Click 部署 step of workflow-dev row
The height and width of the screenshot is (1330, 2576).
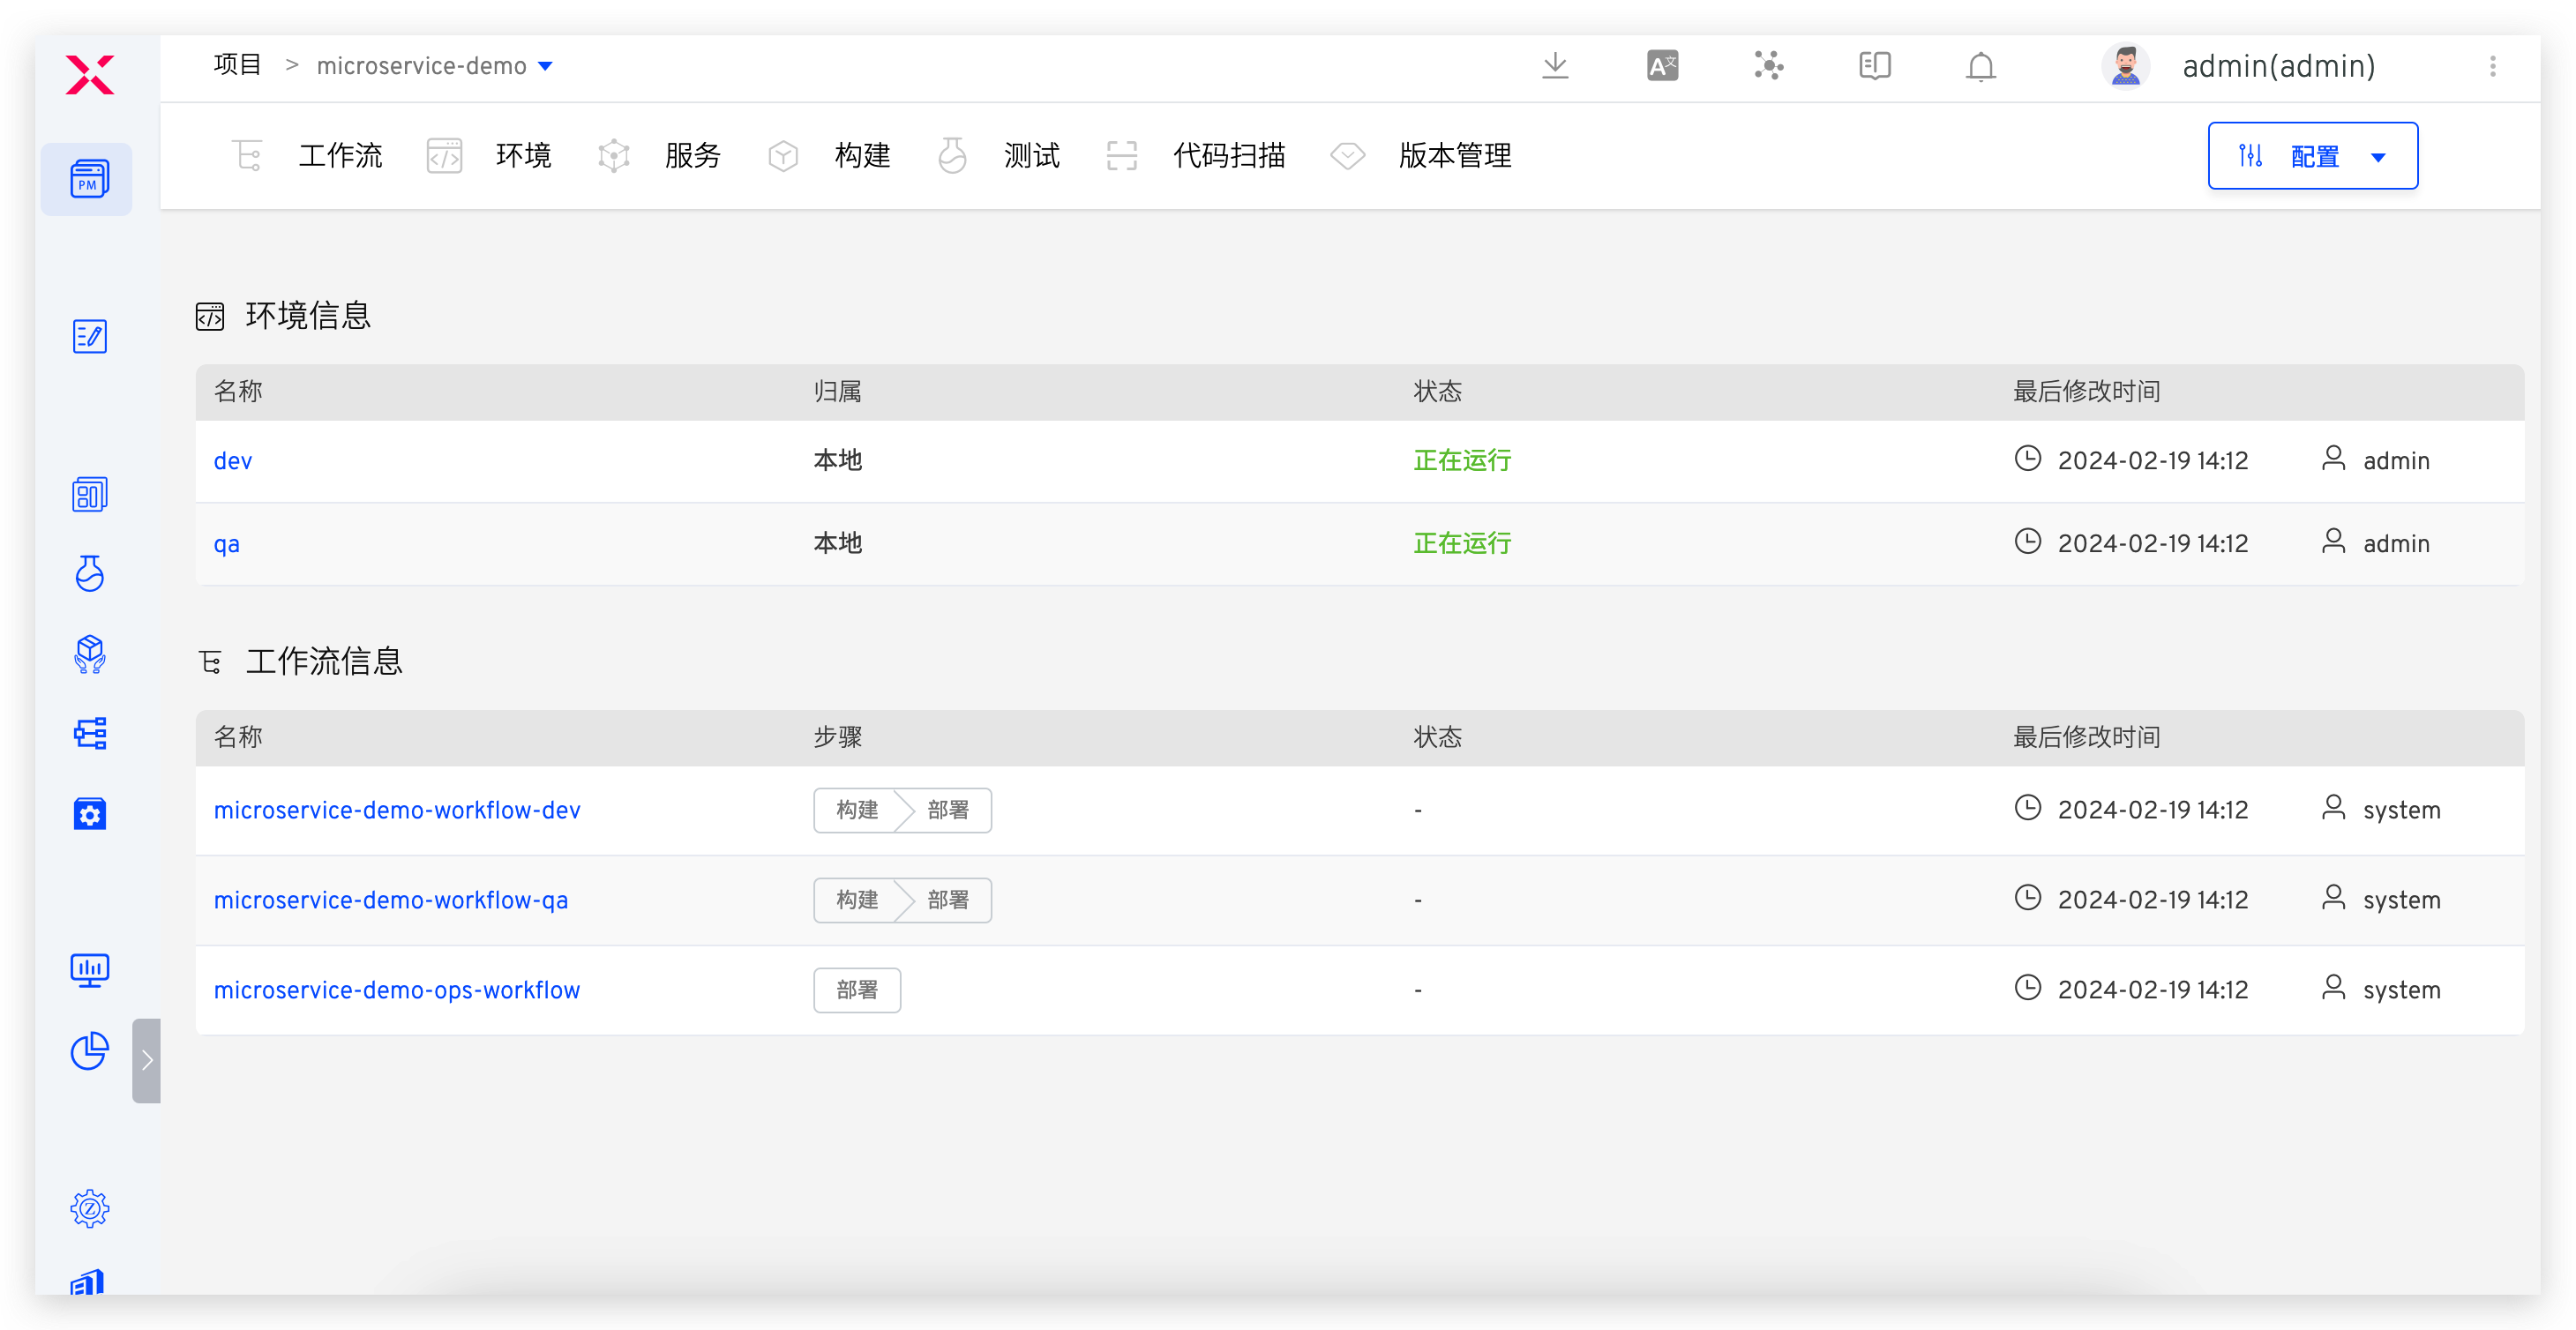947,810
